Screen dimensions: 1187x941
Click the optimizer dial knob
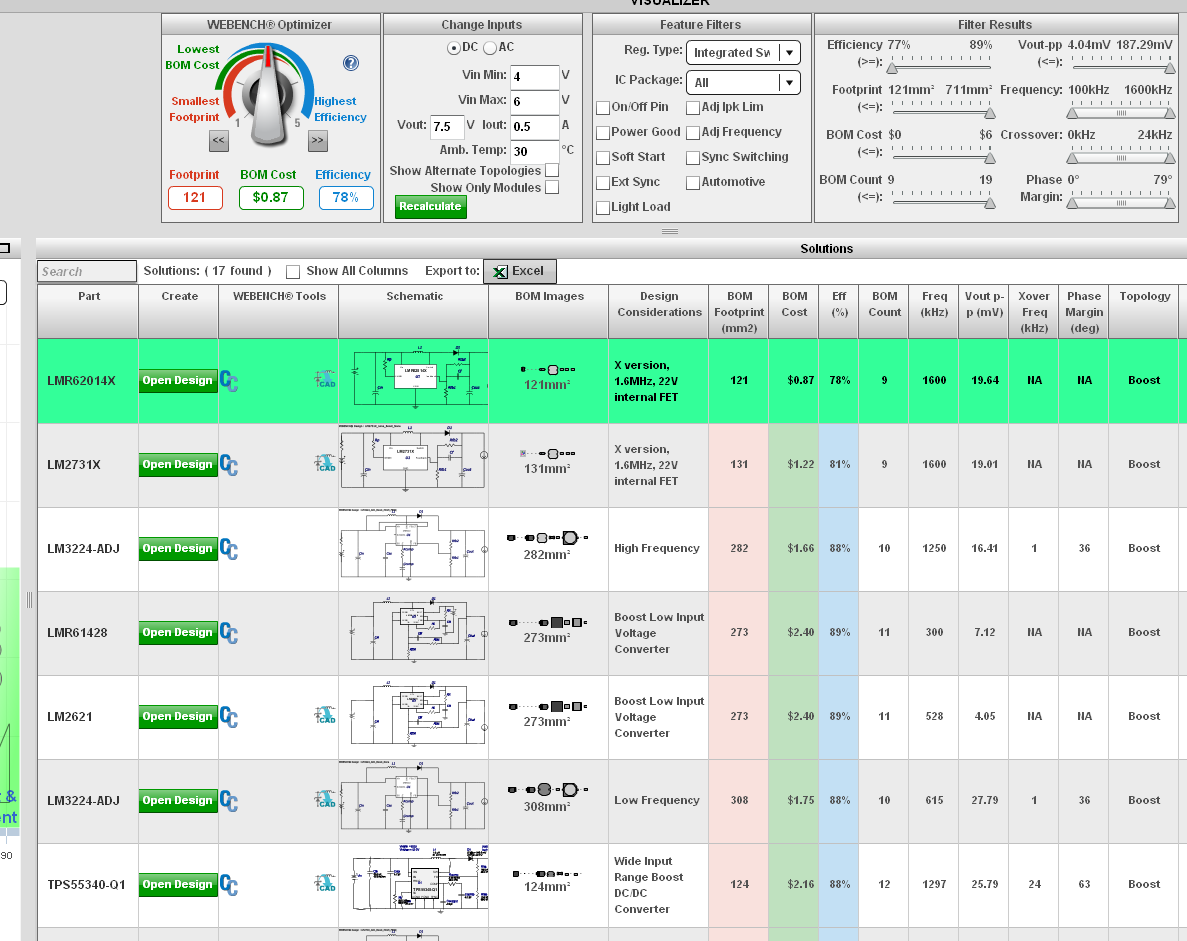[269, 98]
